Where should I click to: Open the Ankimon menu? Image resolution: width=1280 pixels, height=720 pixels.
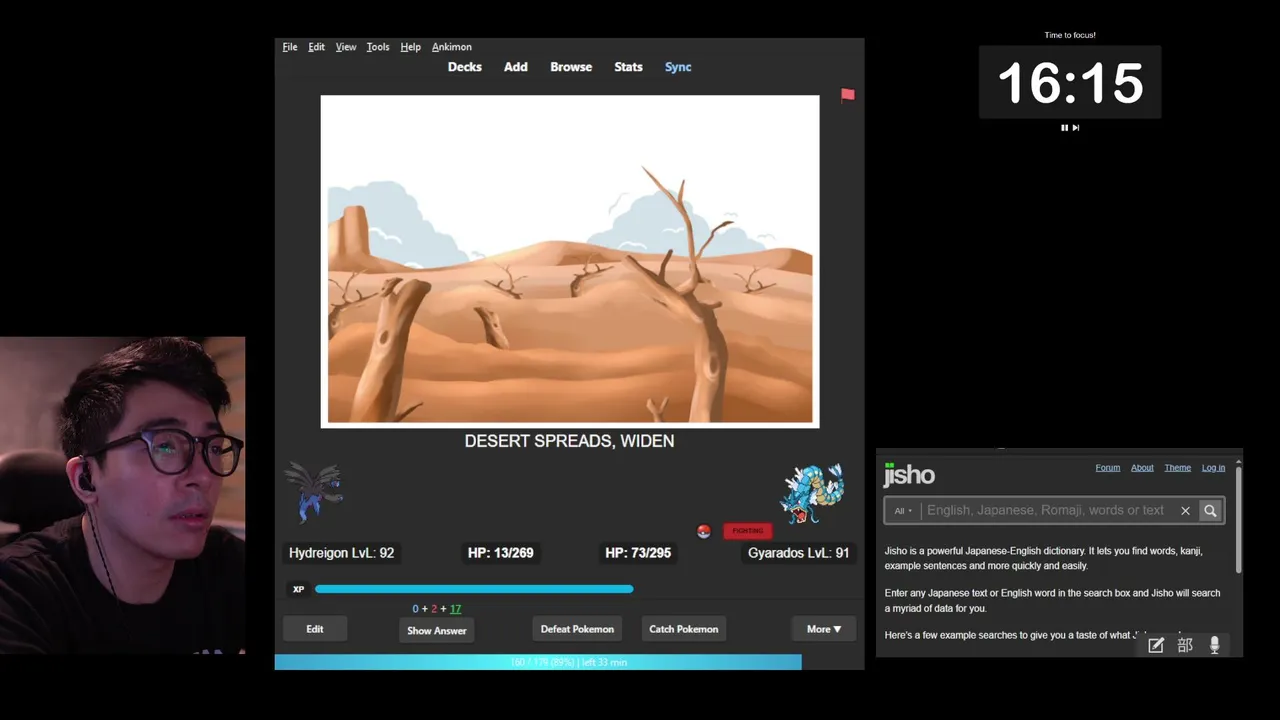pos(452,47)
